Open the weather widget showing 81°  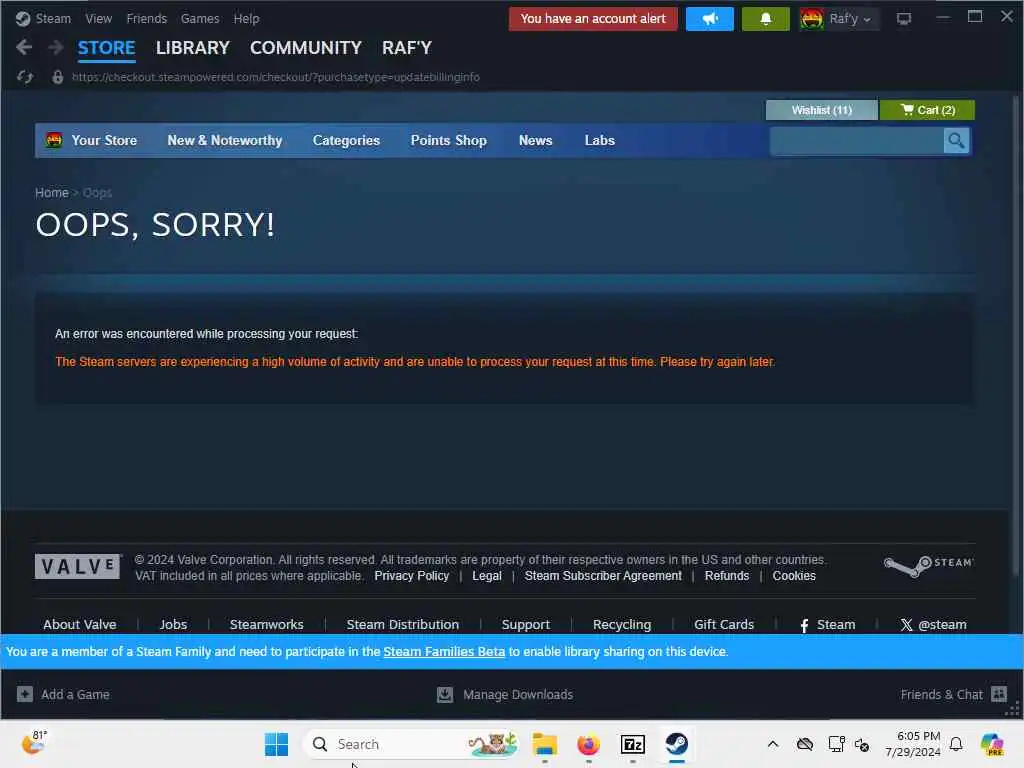click(x=34, y=743)
